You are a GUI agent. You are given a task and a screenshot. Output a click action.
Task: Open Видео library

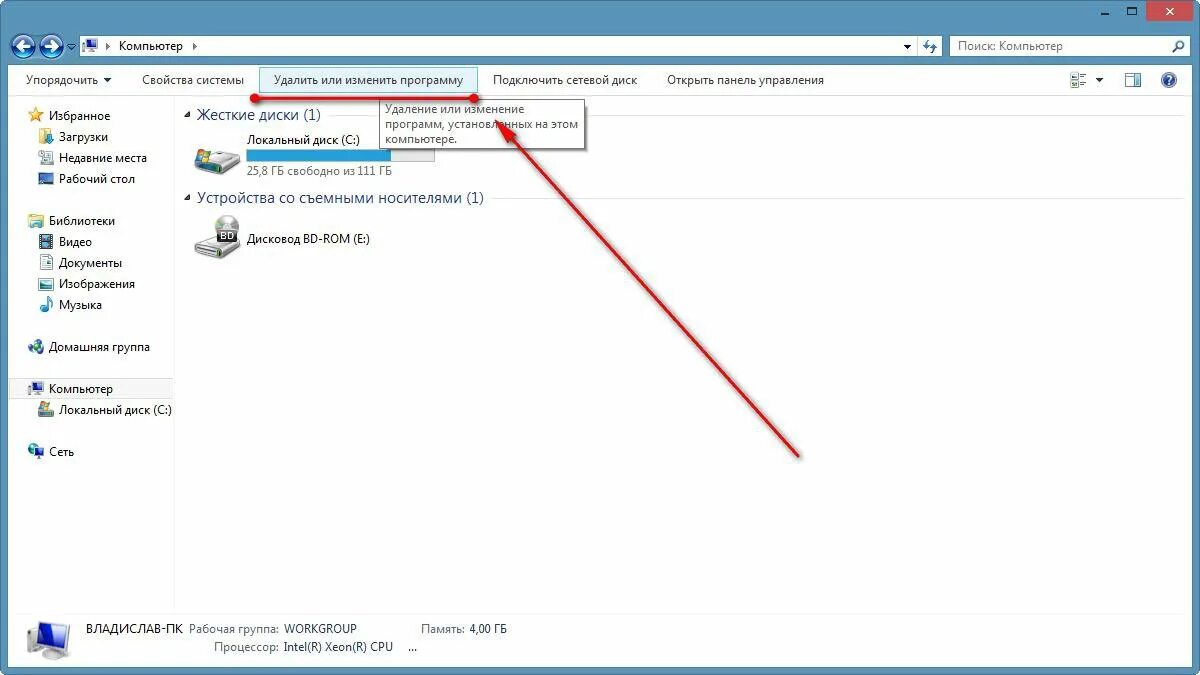click(75, 242)
